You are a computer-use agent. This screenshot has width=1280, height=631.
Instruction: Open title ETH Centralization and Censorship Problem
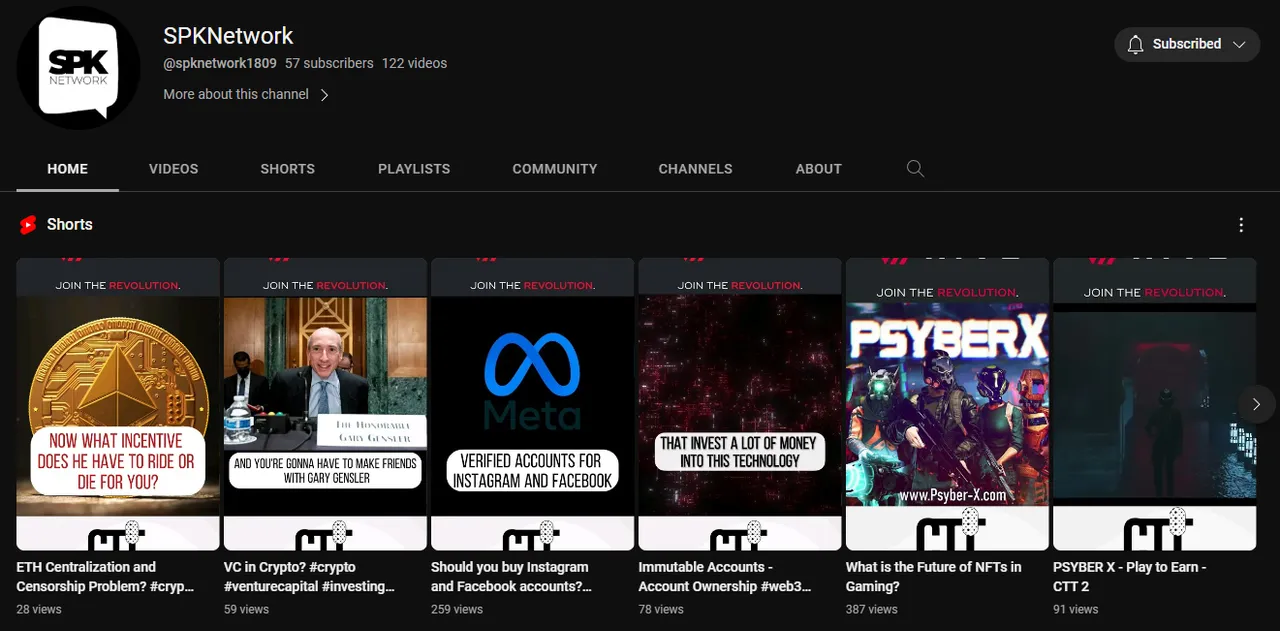[x=105, y=577]
